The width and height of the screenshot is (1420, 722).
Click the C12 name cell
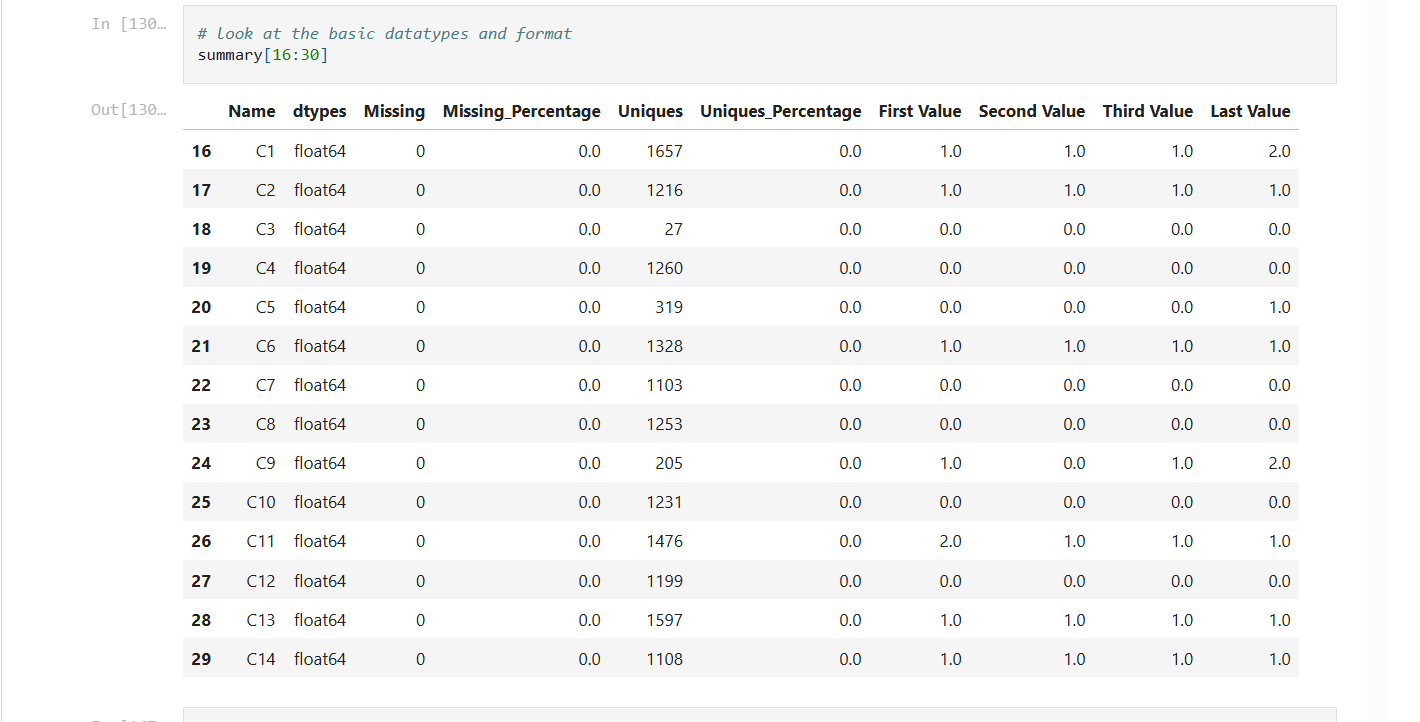261,581
